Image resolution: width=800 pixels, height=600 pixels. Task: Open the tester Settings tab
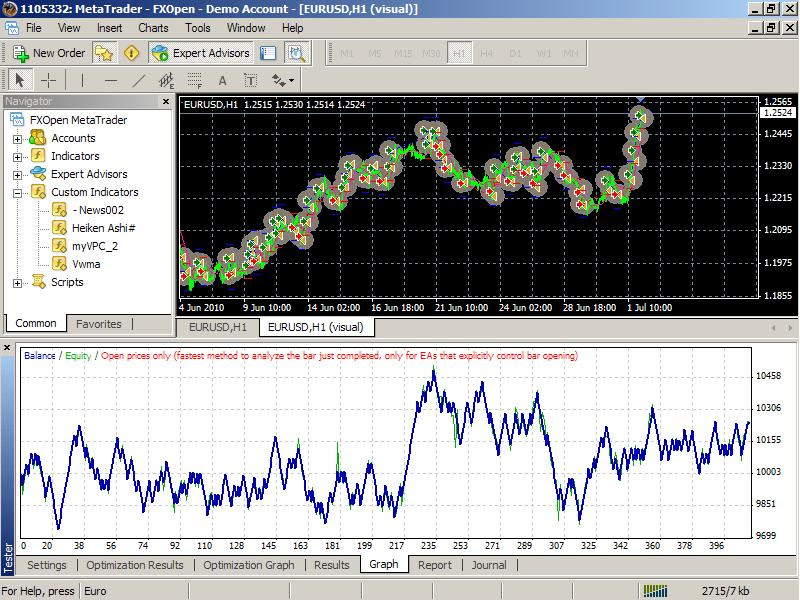click(46, 565)
